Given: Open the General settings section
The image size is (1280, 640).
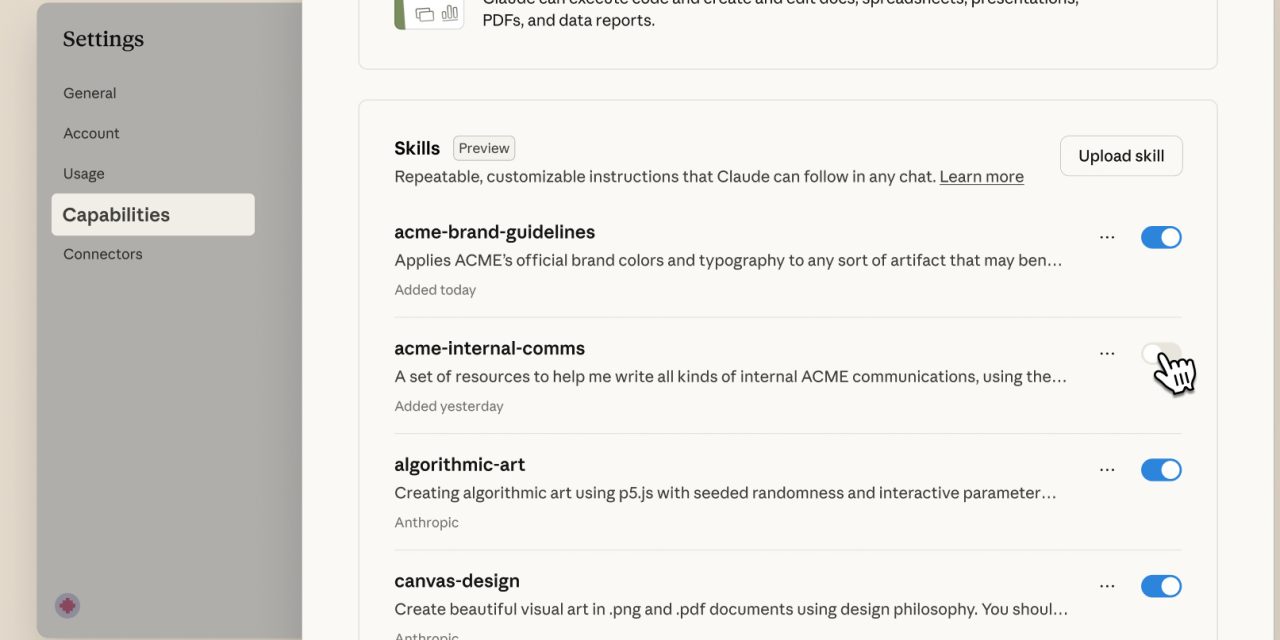Looking at the screenshot, I should [89, 93].
